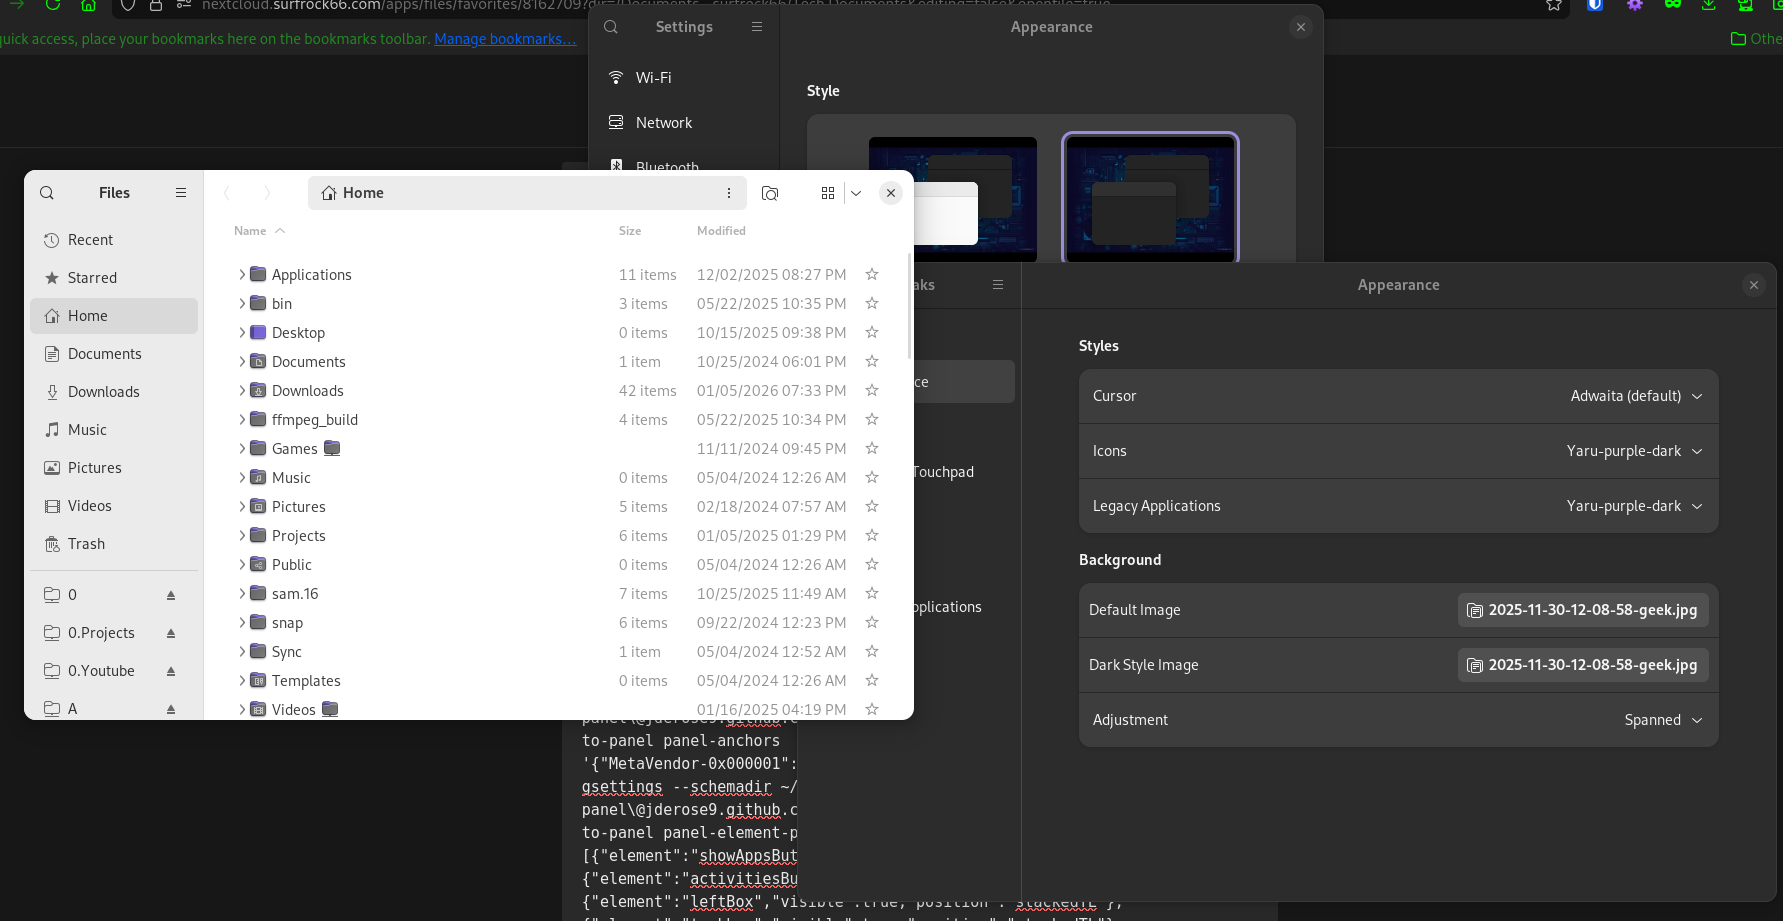Toggle star on the Projects folder
The height and width of the screenshot is (921, 1783).
tap(872, 536)
